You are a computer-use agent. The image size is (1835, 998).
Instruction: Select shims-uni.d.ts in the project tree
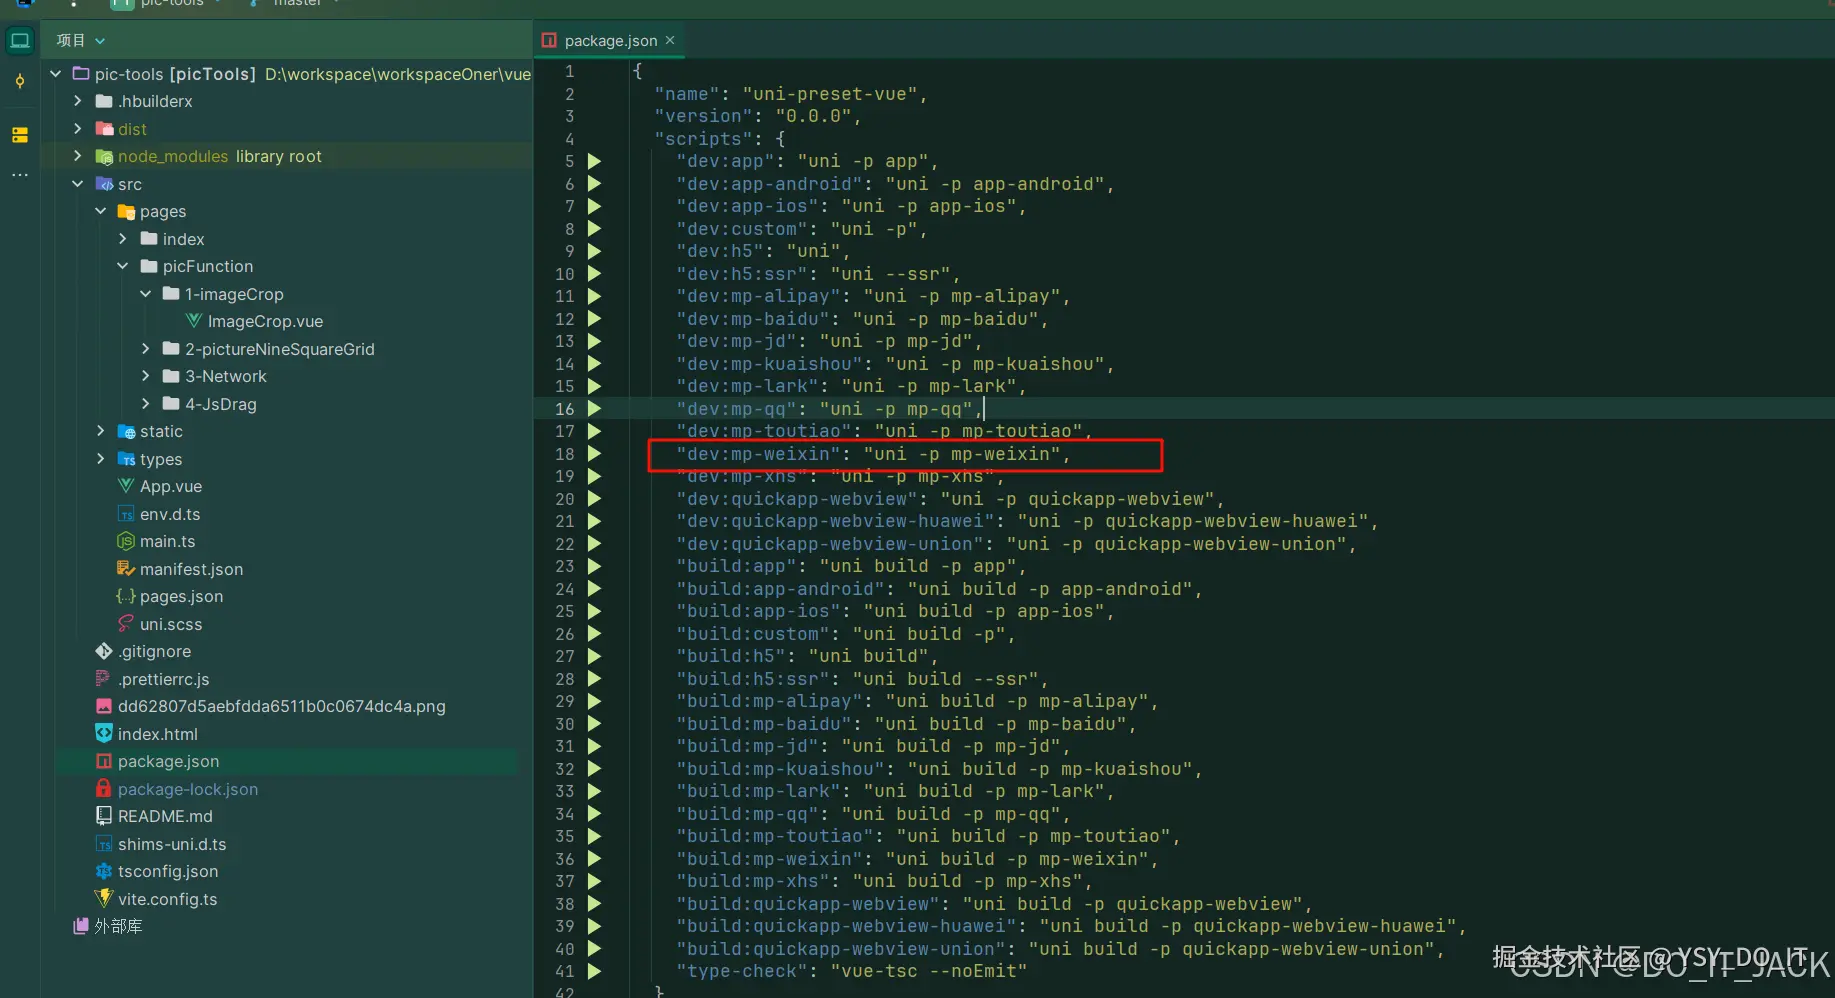(x=172, y=844)
